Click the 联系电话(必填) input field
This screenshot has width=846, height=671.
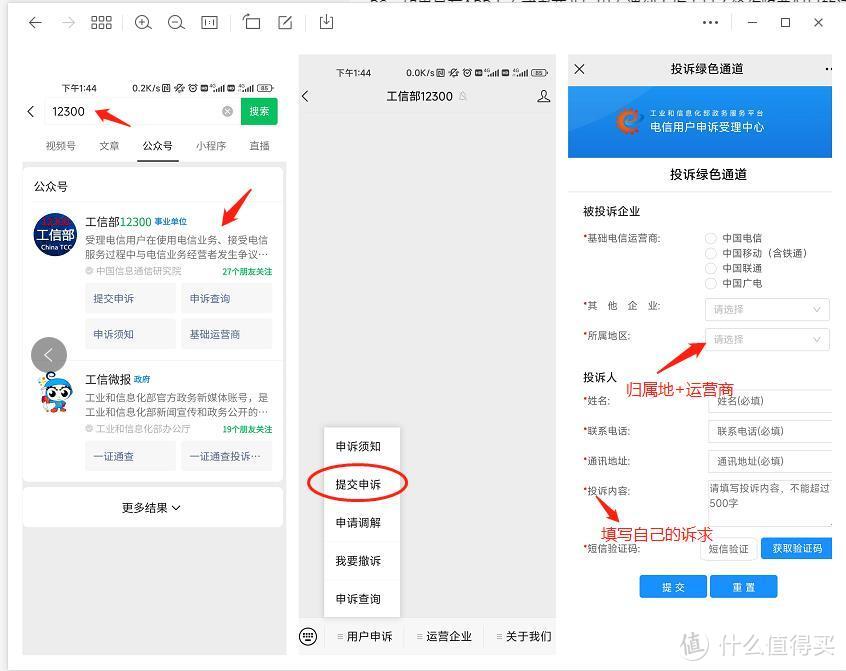click(770, 431)
